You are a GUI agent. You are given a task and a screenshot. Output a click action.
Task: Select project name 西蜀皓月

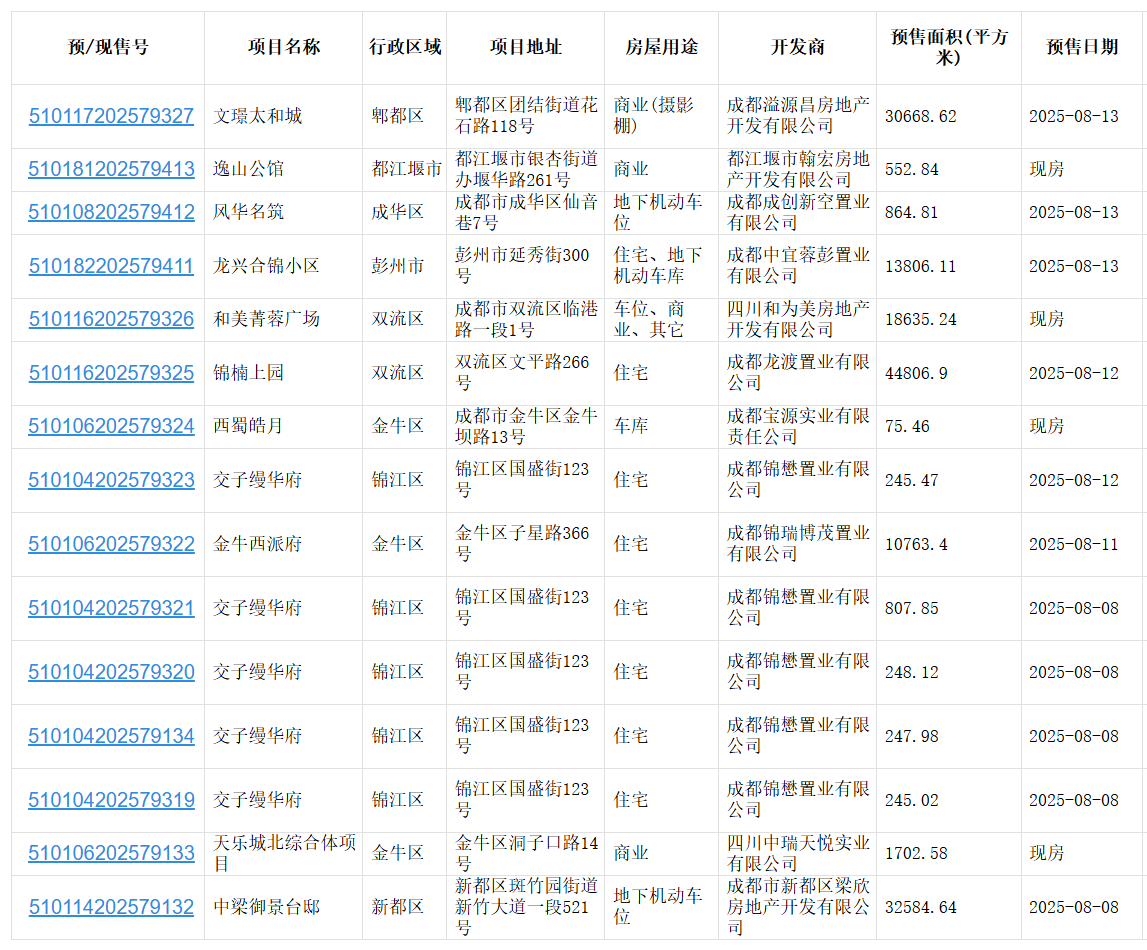click(x=248, y=426)
